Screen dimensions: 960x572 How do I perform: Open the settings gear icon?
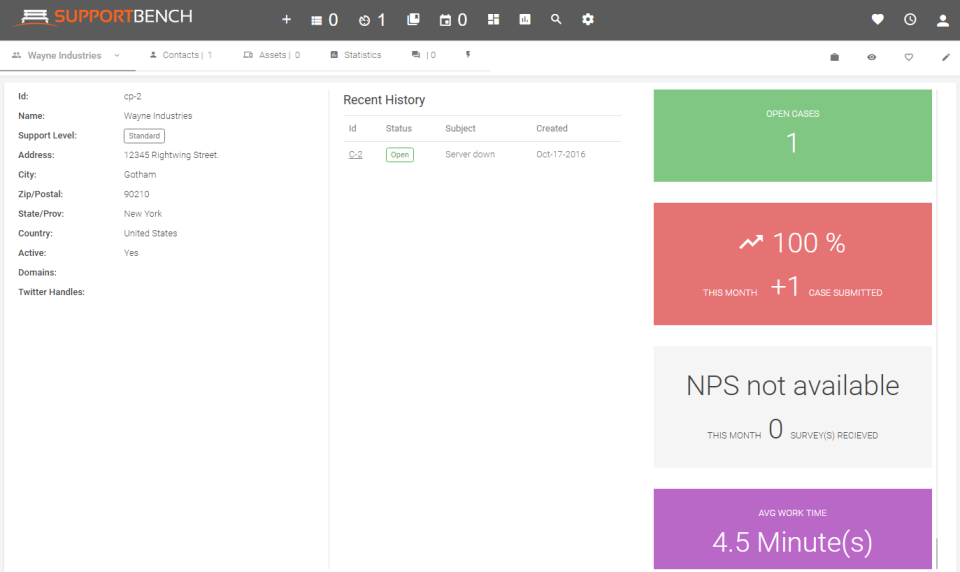pos(588,20)
